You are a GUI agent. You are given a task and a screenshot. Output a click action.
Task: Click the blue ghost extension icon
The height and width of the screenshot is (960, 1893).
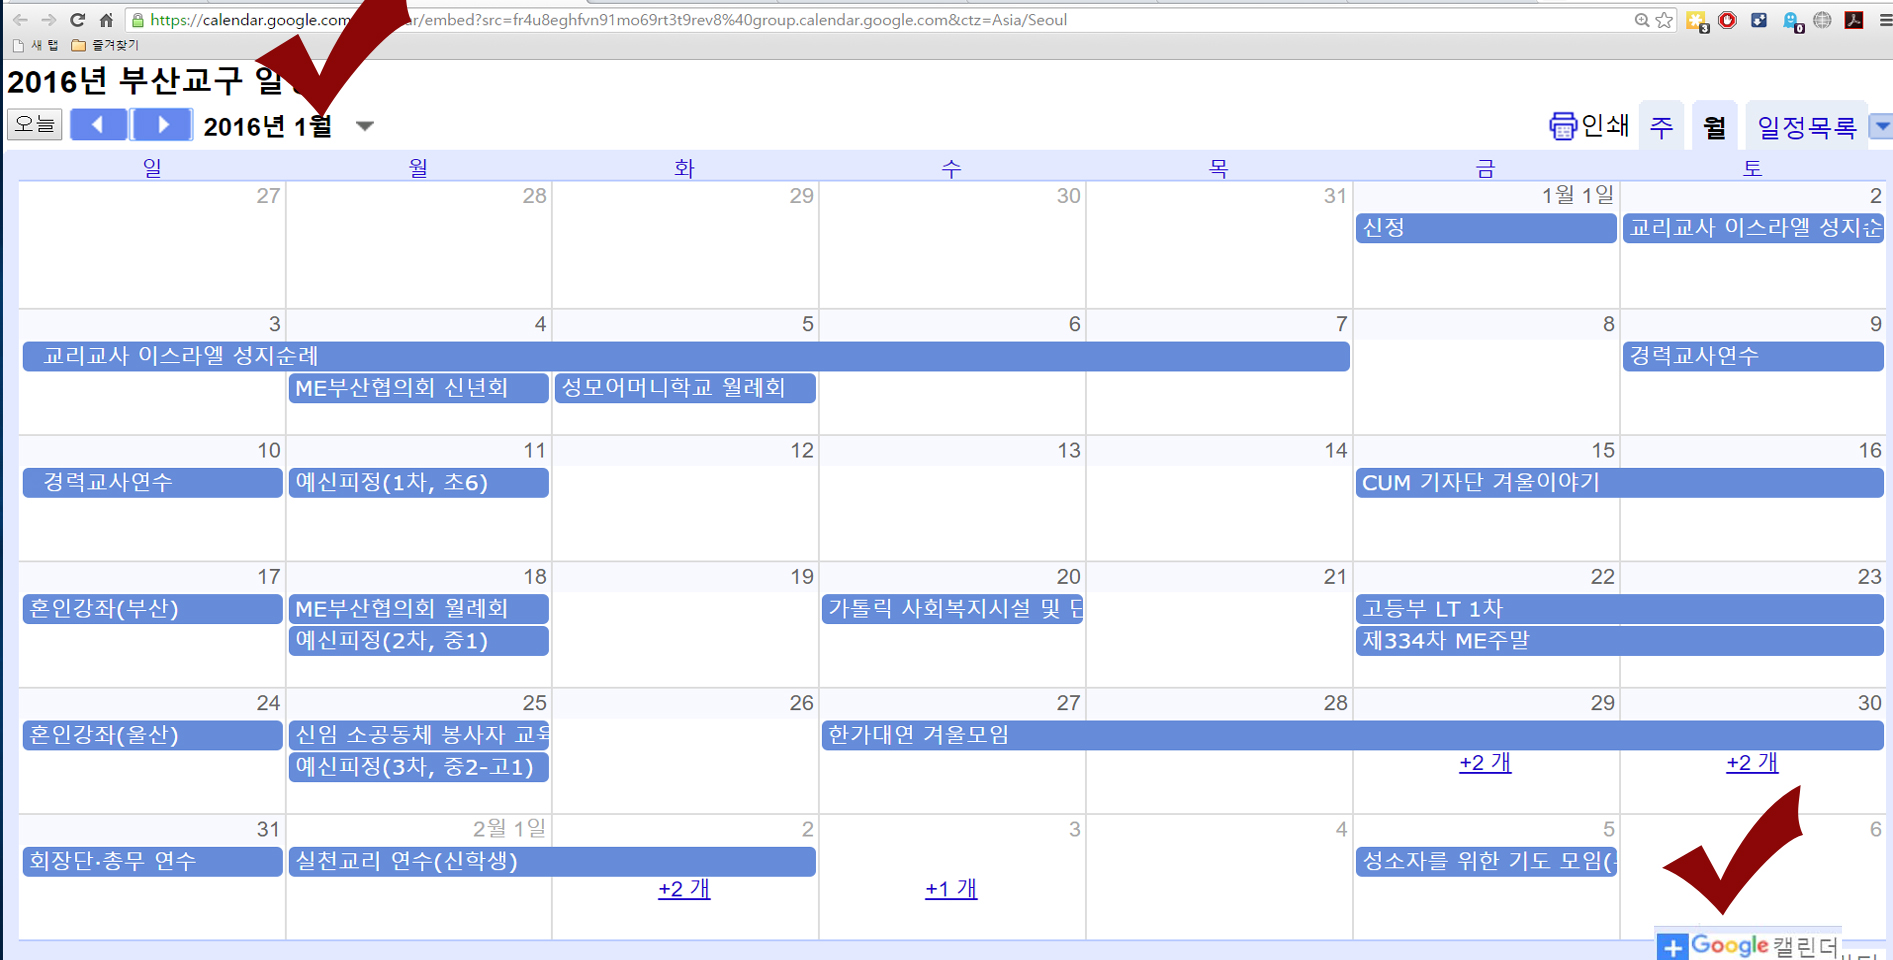[x=1791, y=21]
